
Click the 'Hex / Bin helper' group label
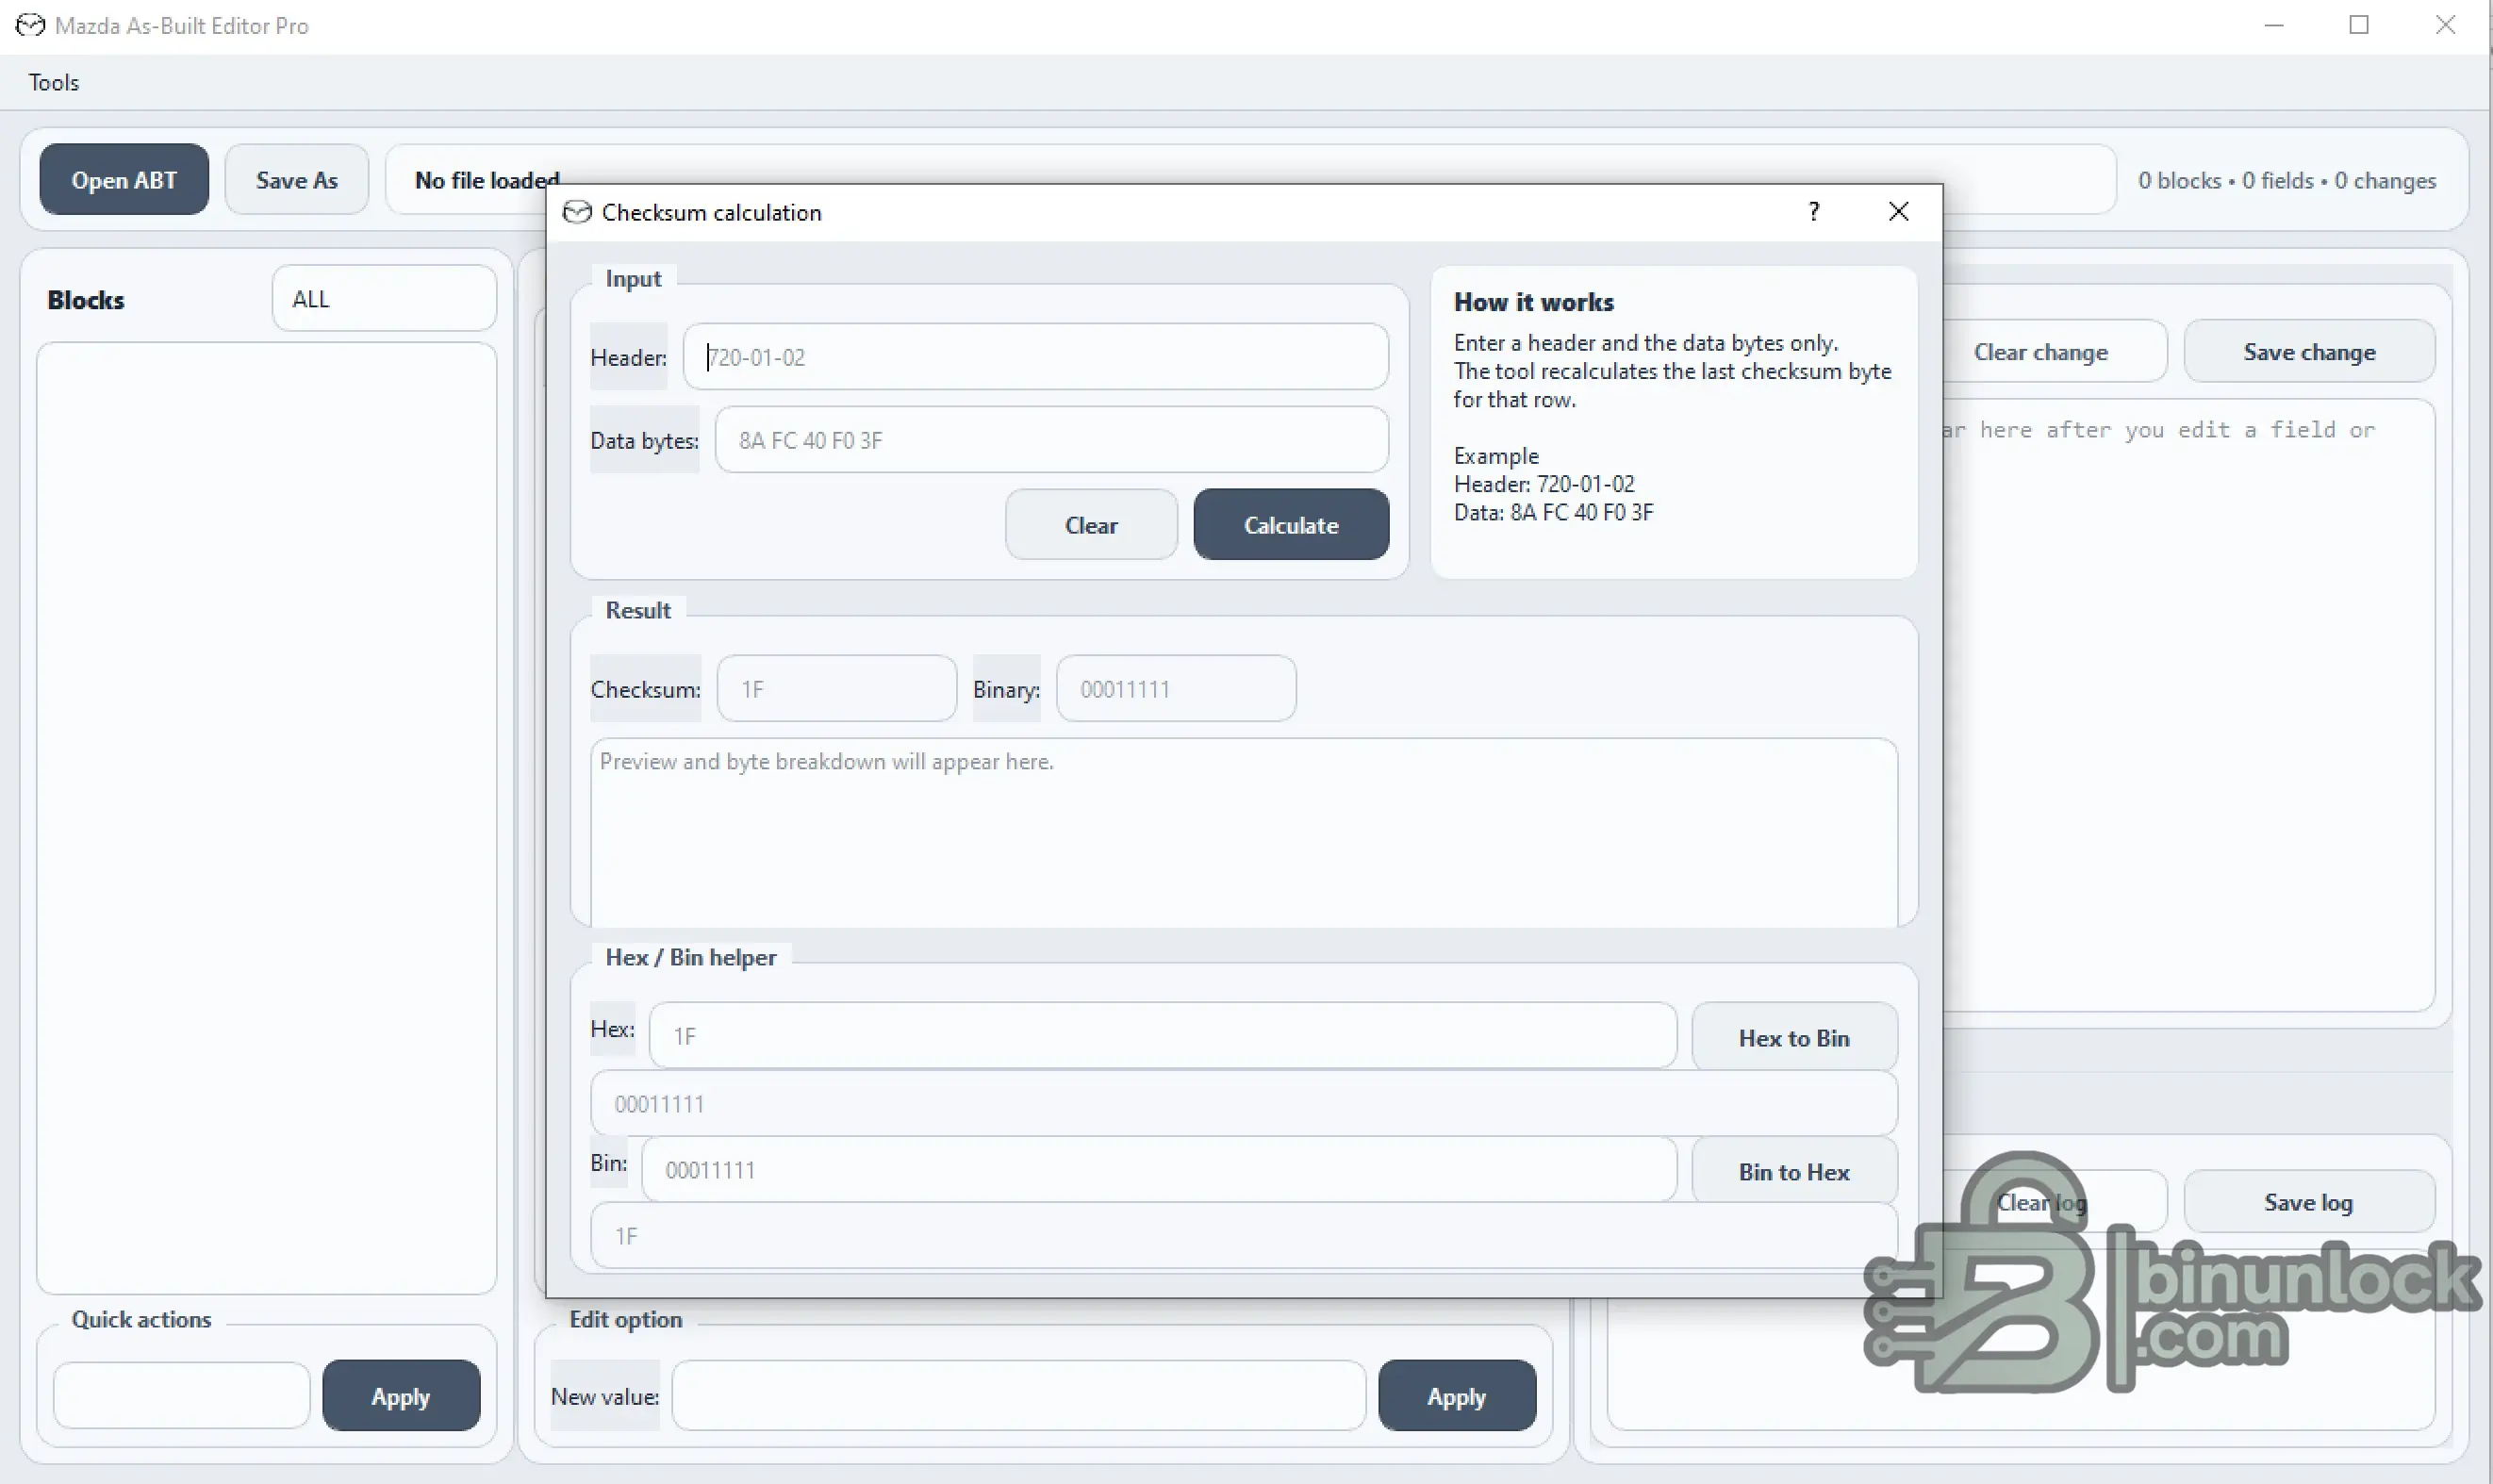tap(691, 957)
